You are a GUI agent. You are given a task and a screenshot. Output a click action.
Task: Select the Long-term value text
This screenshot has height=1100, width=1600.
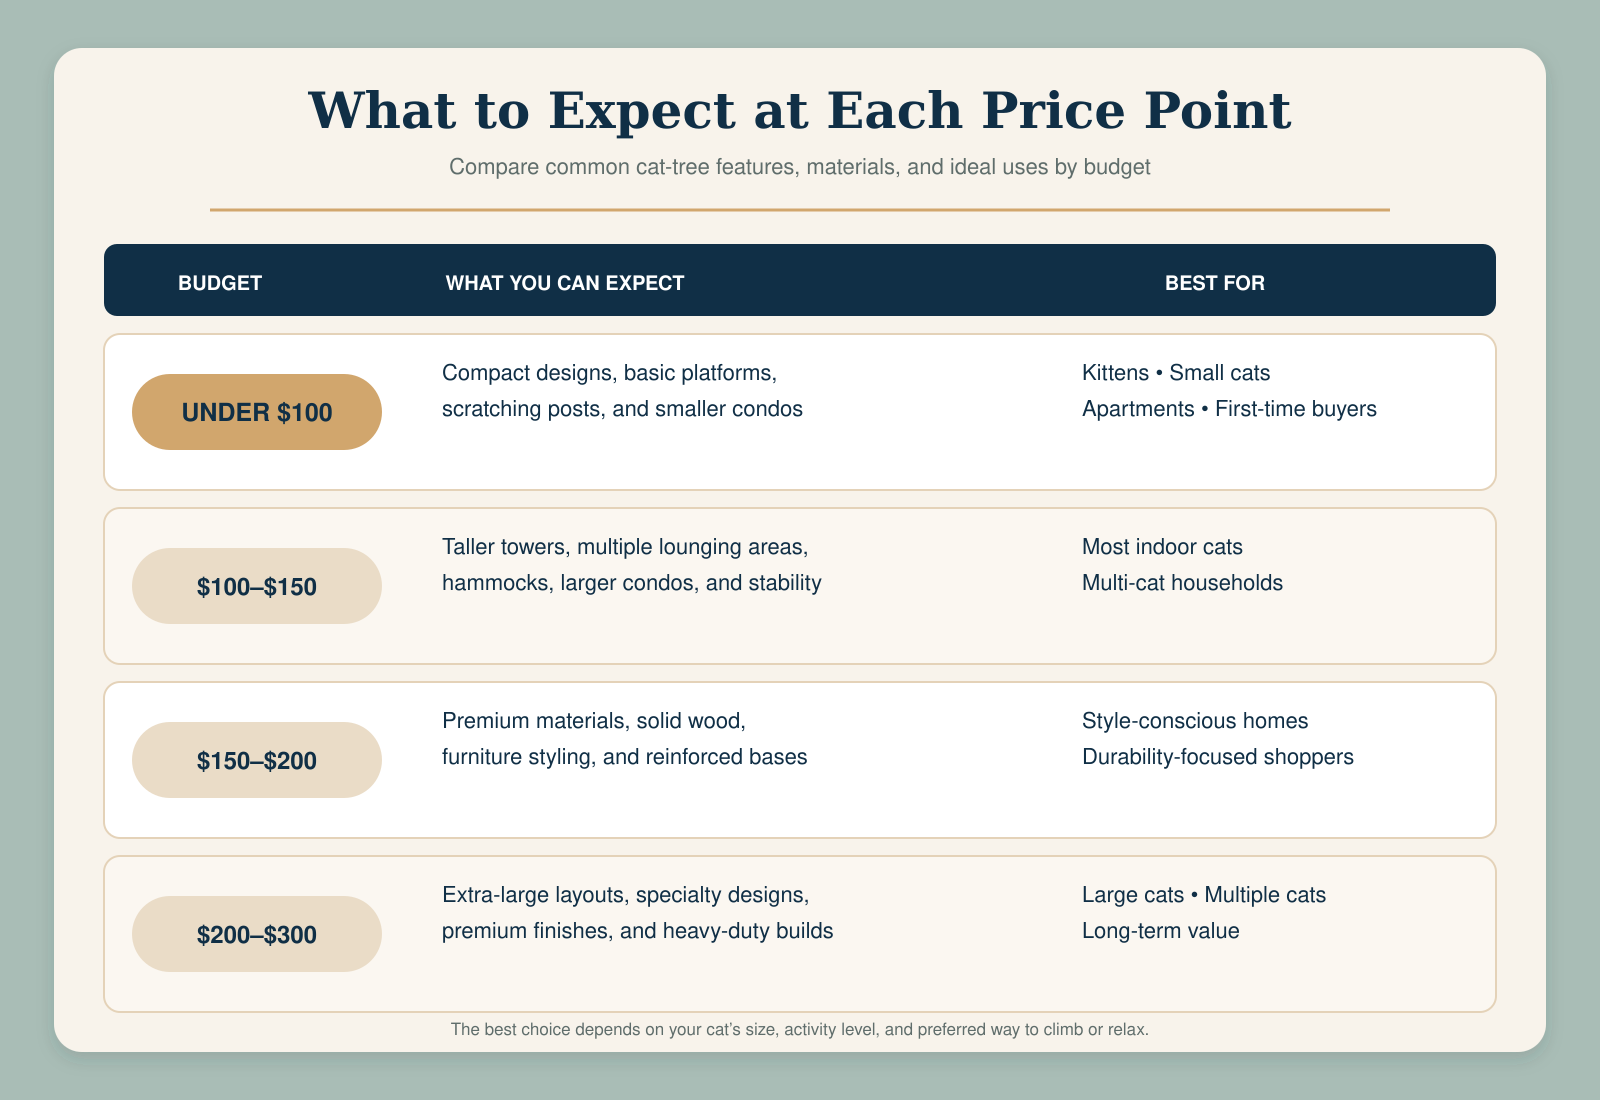(1161, 931)
